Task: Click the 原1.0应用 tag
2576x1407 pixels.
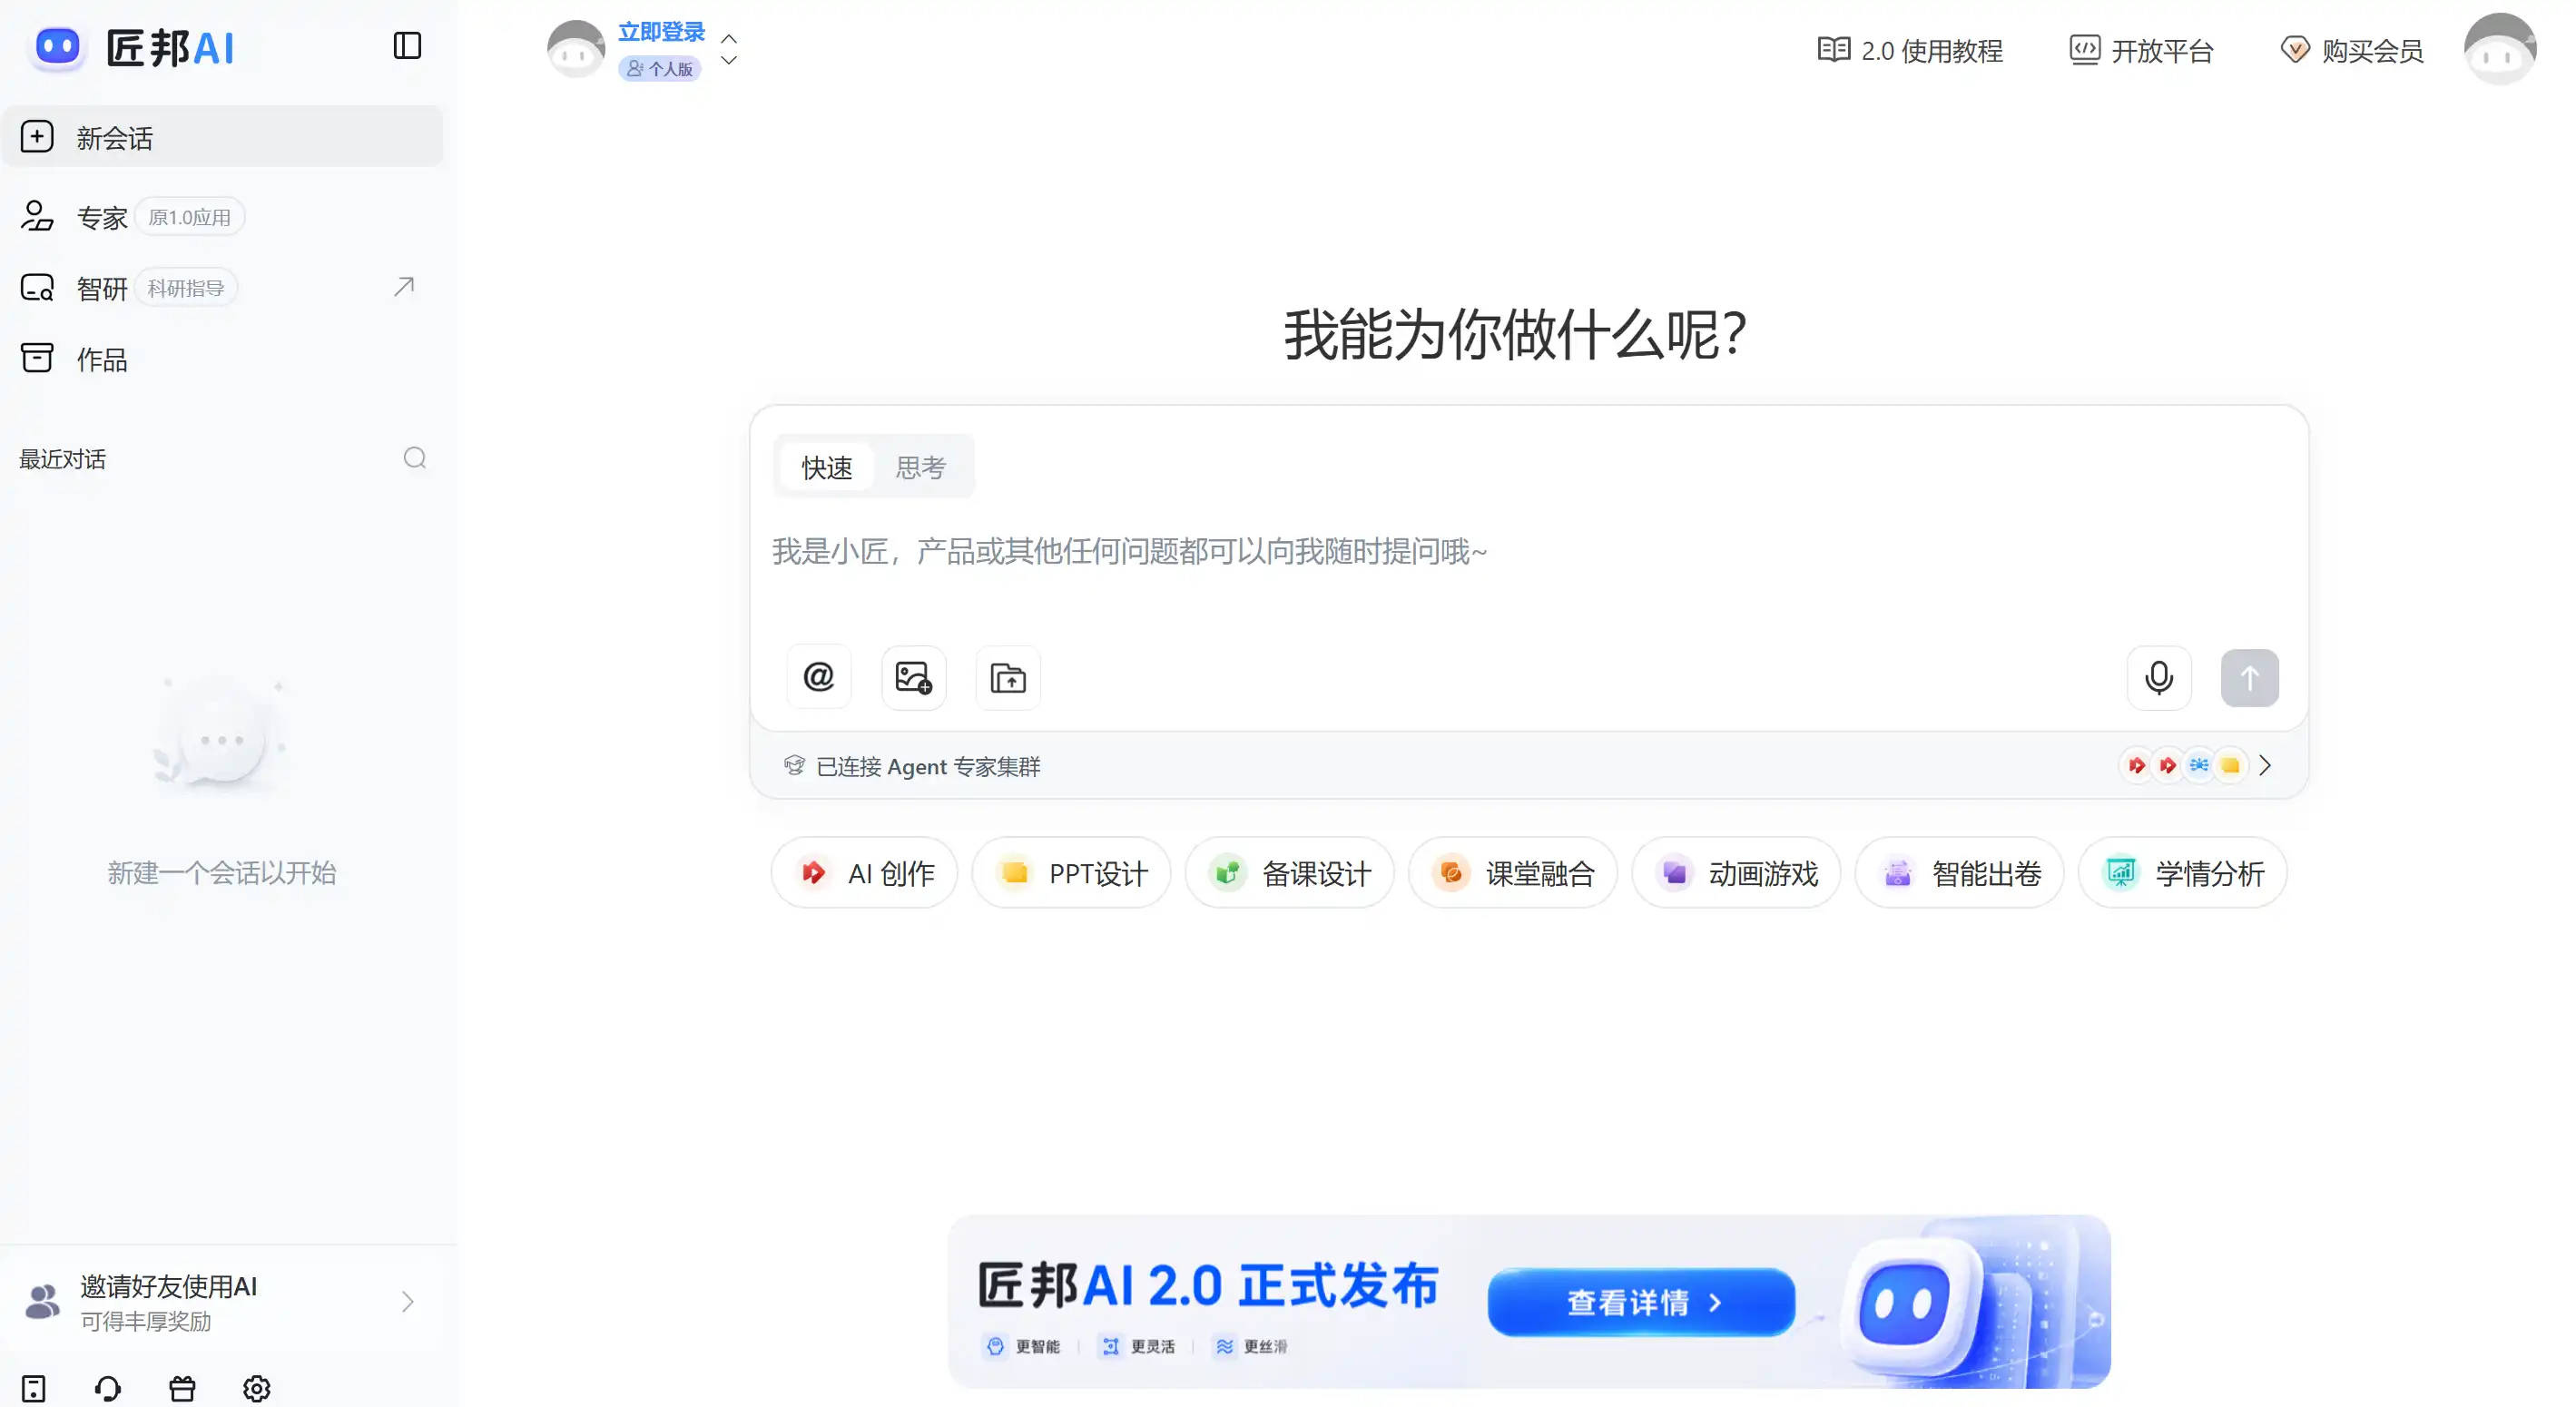Action: (190, 217)
